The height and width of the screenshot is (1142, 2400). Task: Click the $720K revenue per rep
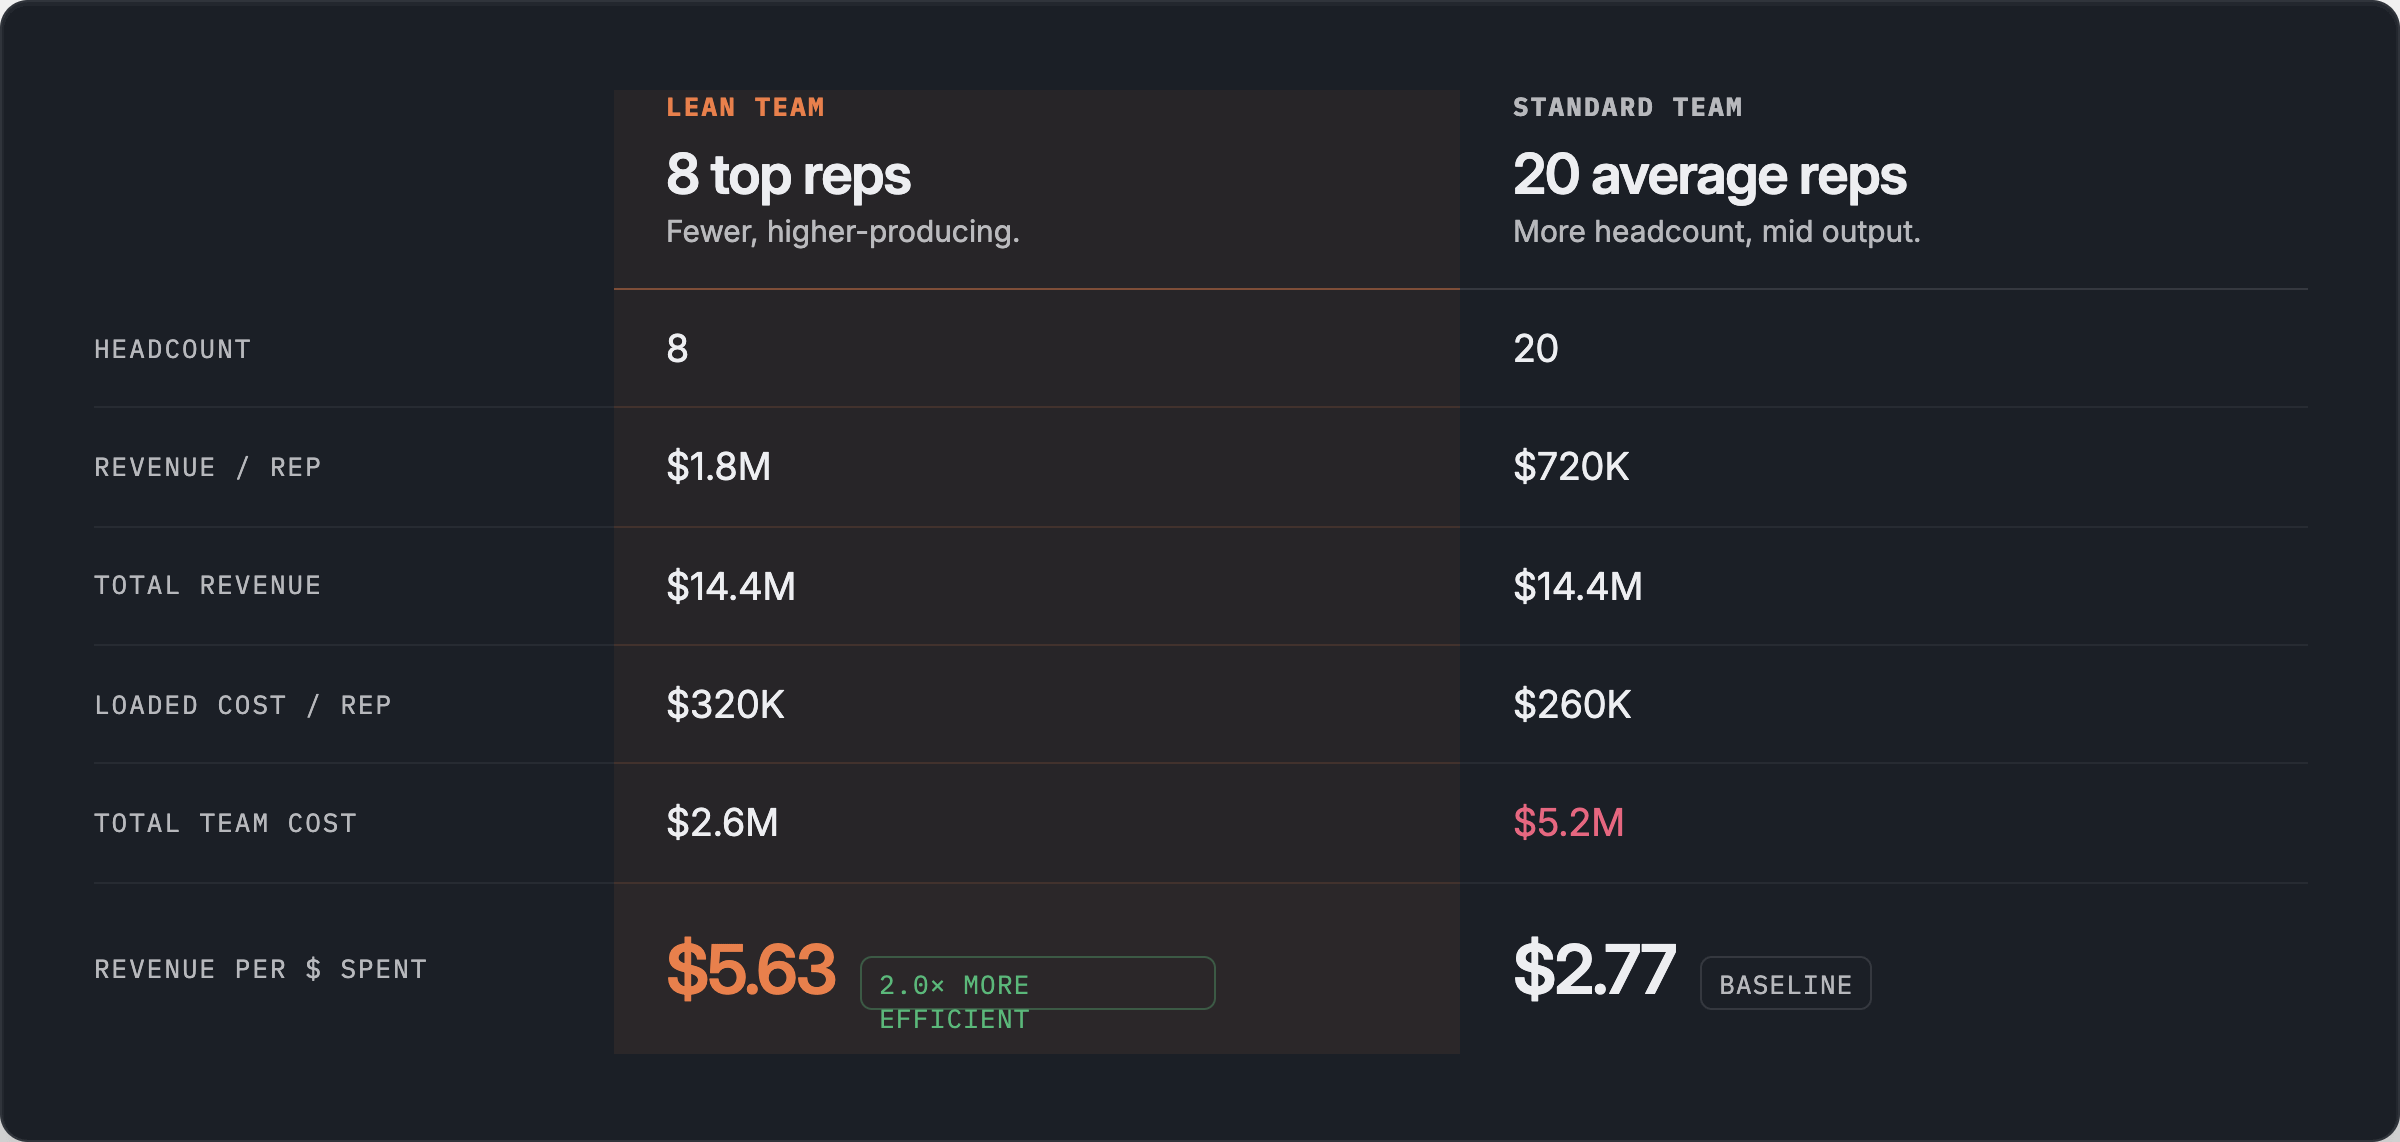coord(1570,467)
